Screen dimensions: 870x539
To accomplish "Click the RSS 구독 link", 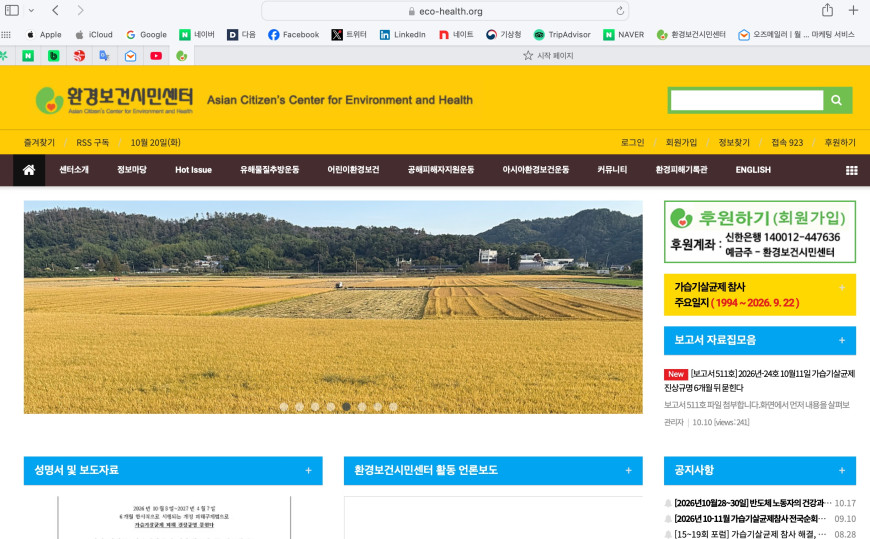I will (x=93, y=143).
